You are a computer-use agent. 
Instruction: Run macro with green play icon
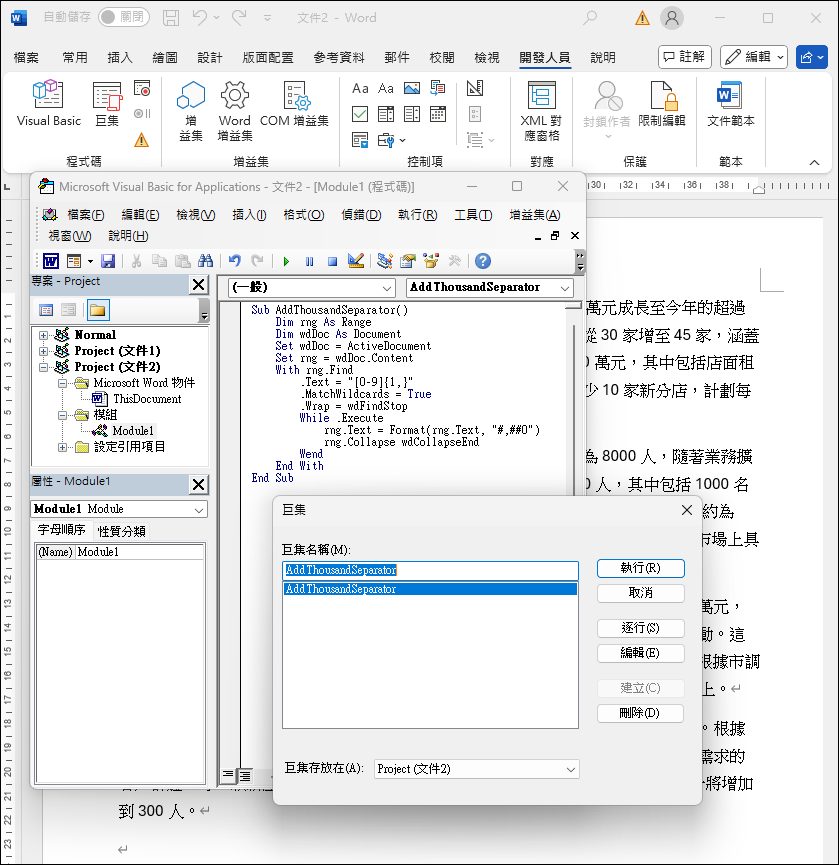click(x=286, y=261)
